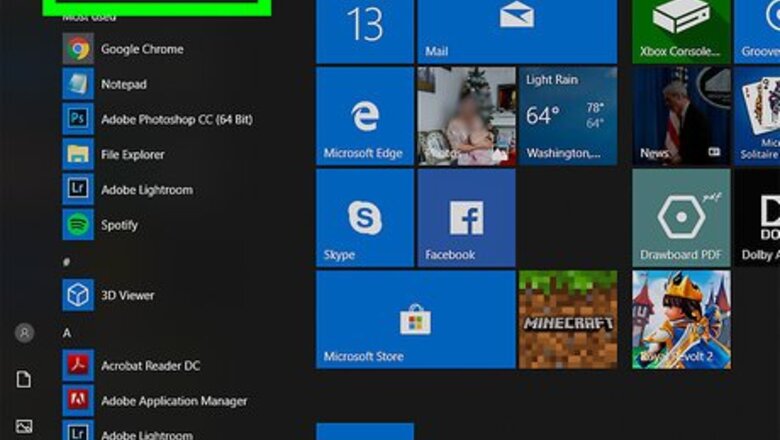Image resolution: width=780 pixels, height=440 pixels.
Task: Open the Groove Music tile
Action: 757,31
